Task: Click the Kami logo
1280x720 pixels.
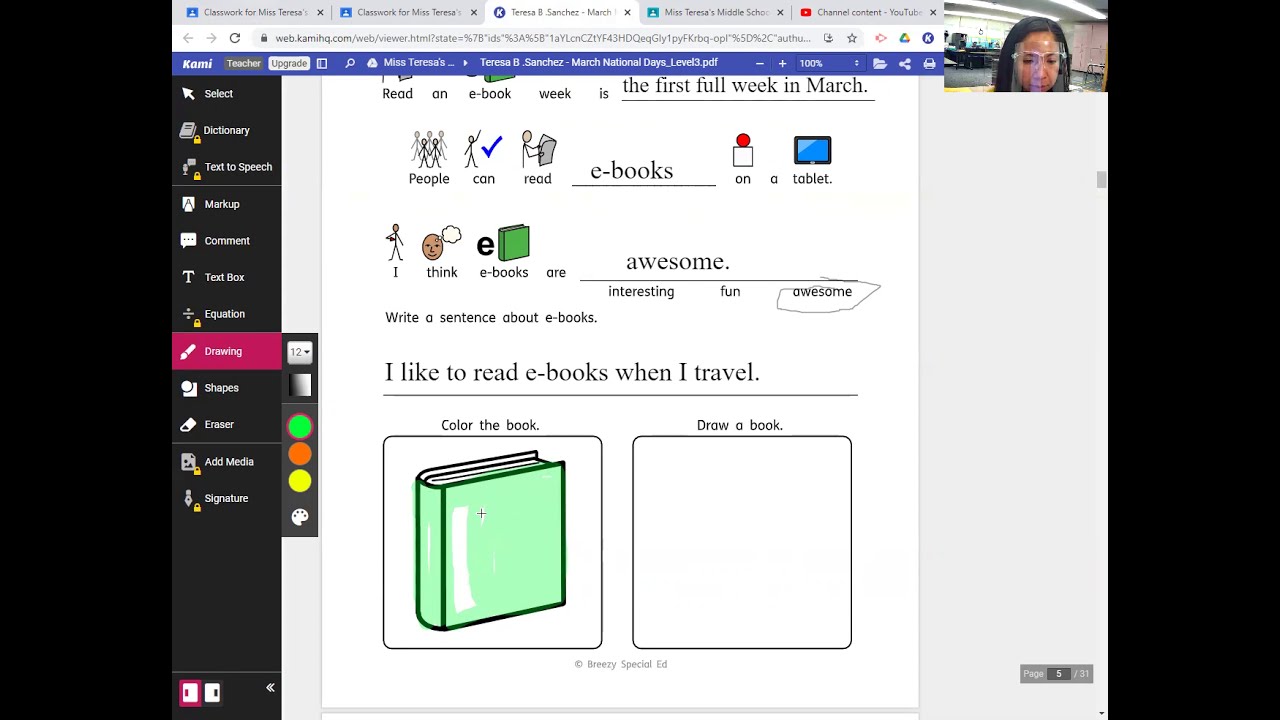Action: [197, 63]
